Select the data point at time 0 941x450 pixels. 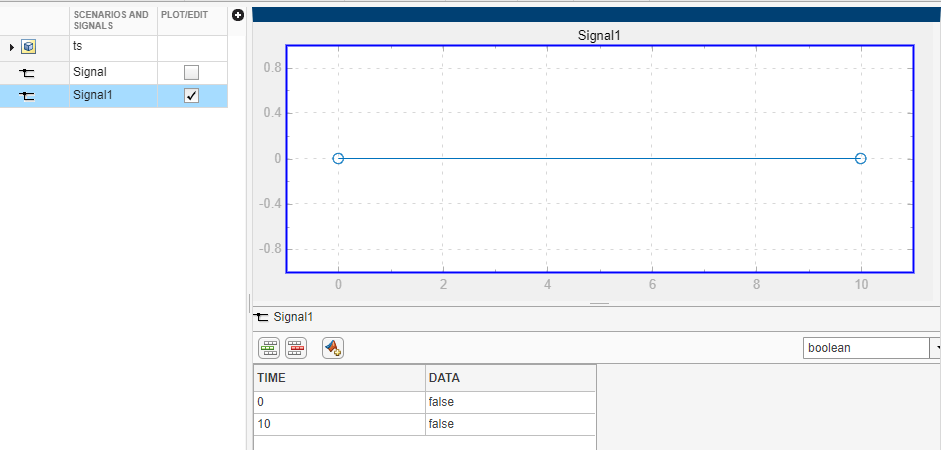click(338, 158)
